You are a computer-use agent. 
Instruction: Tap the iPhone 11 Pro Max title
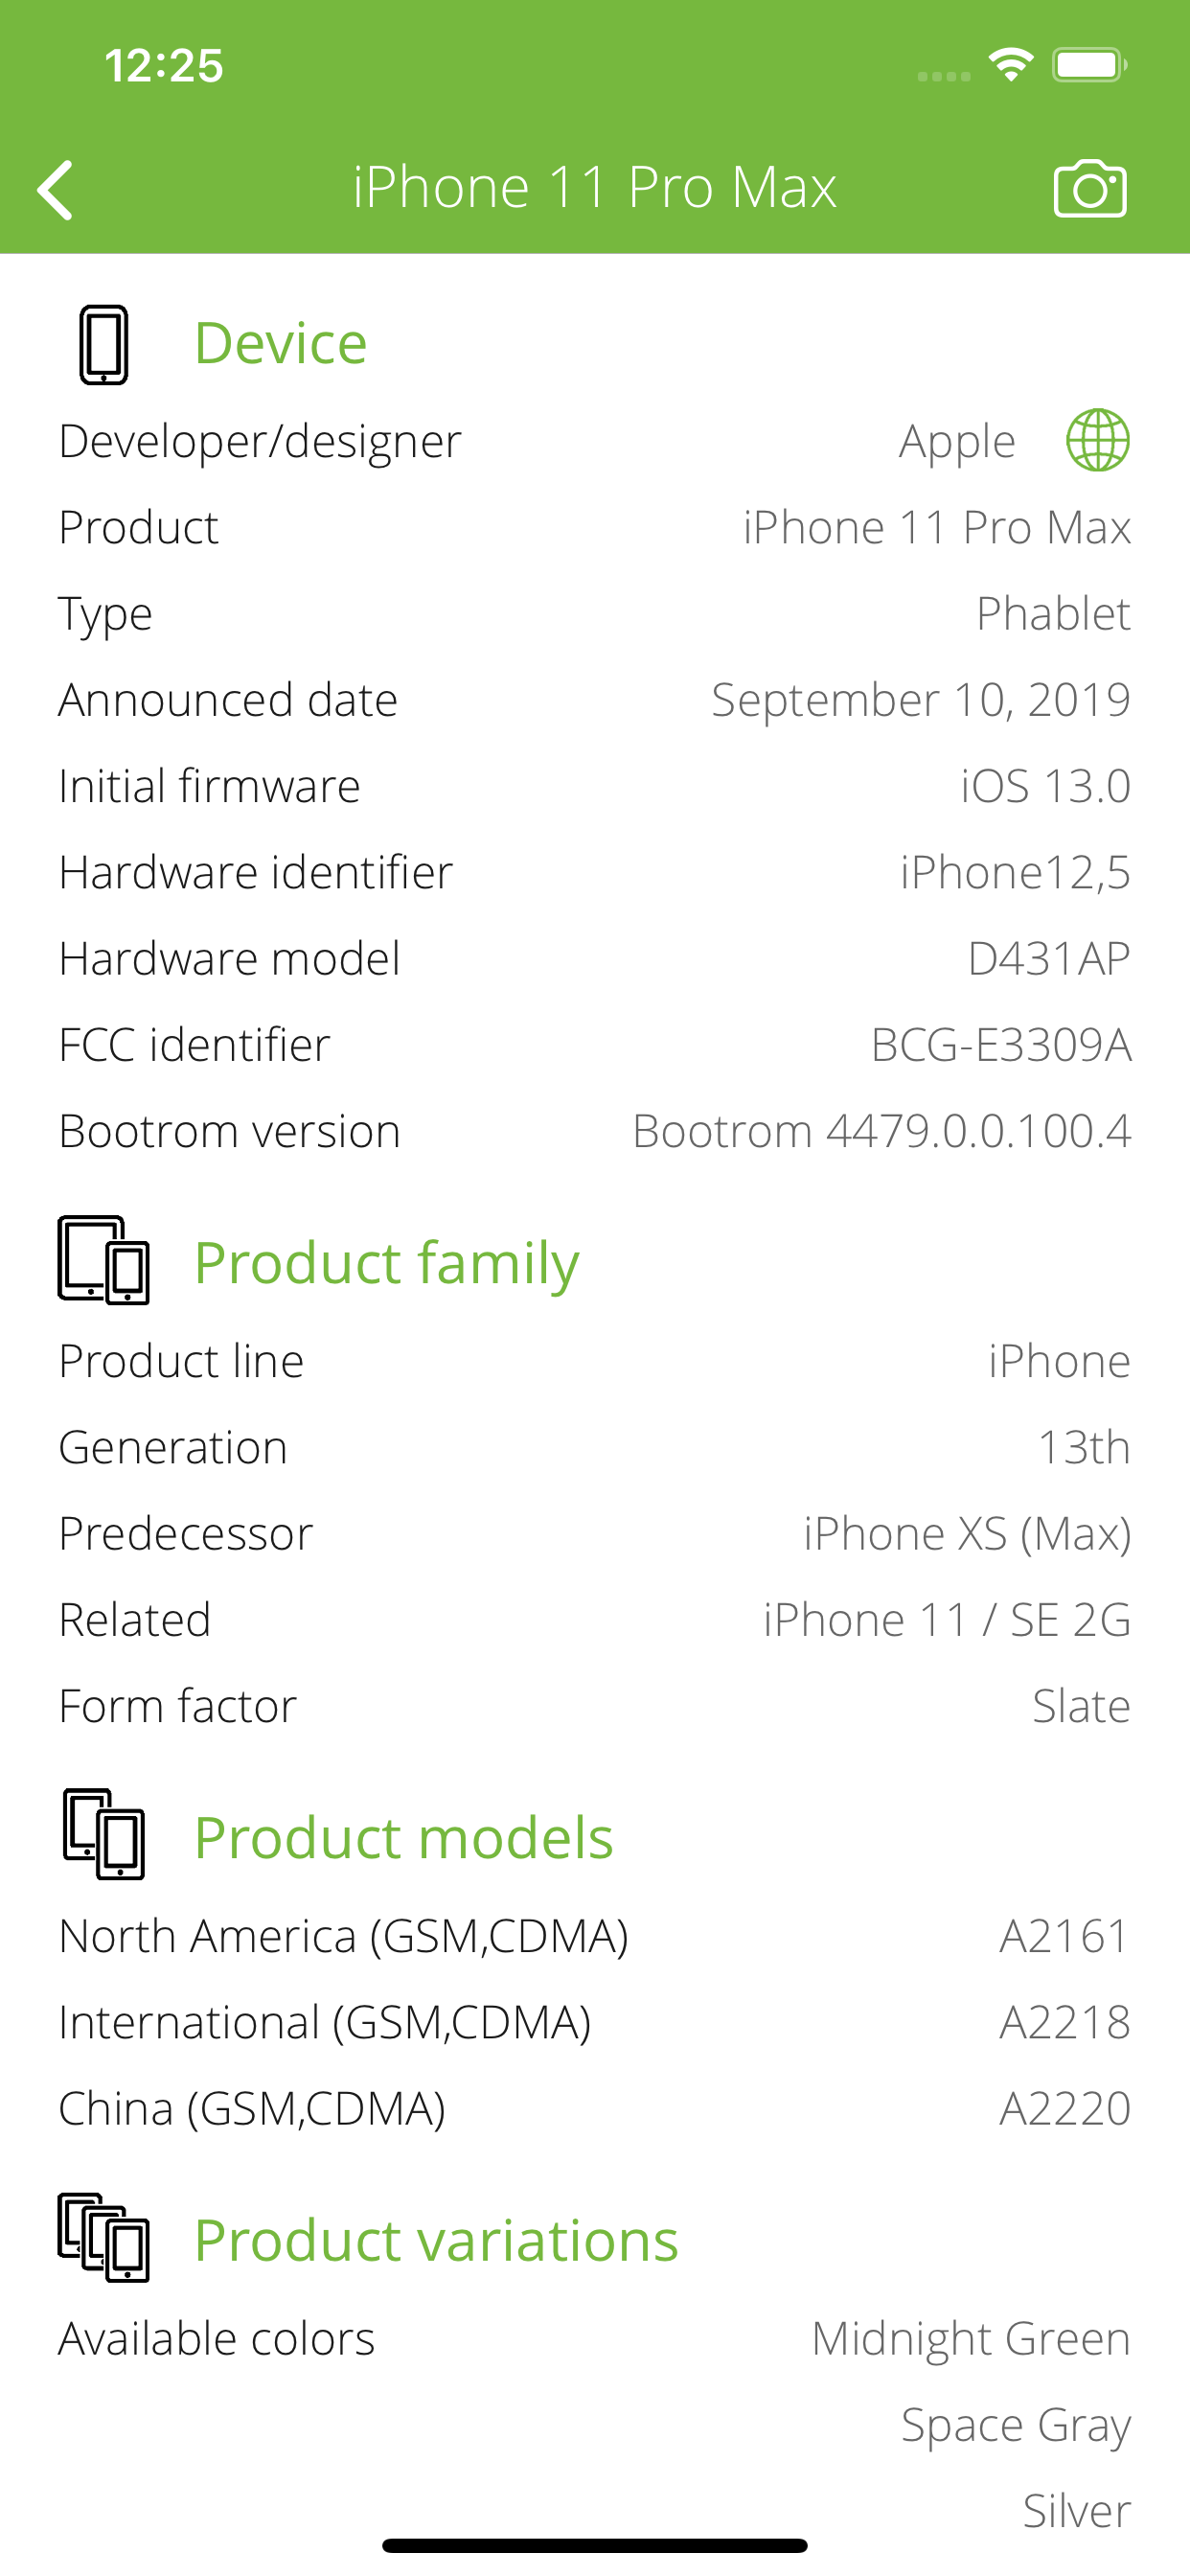click(594, 187)
